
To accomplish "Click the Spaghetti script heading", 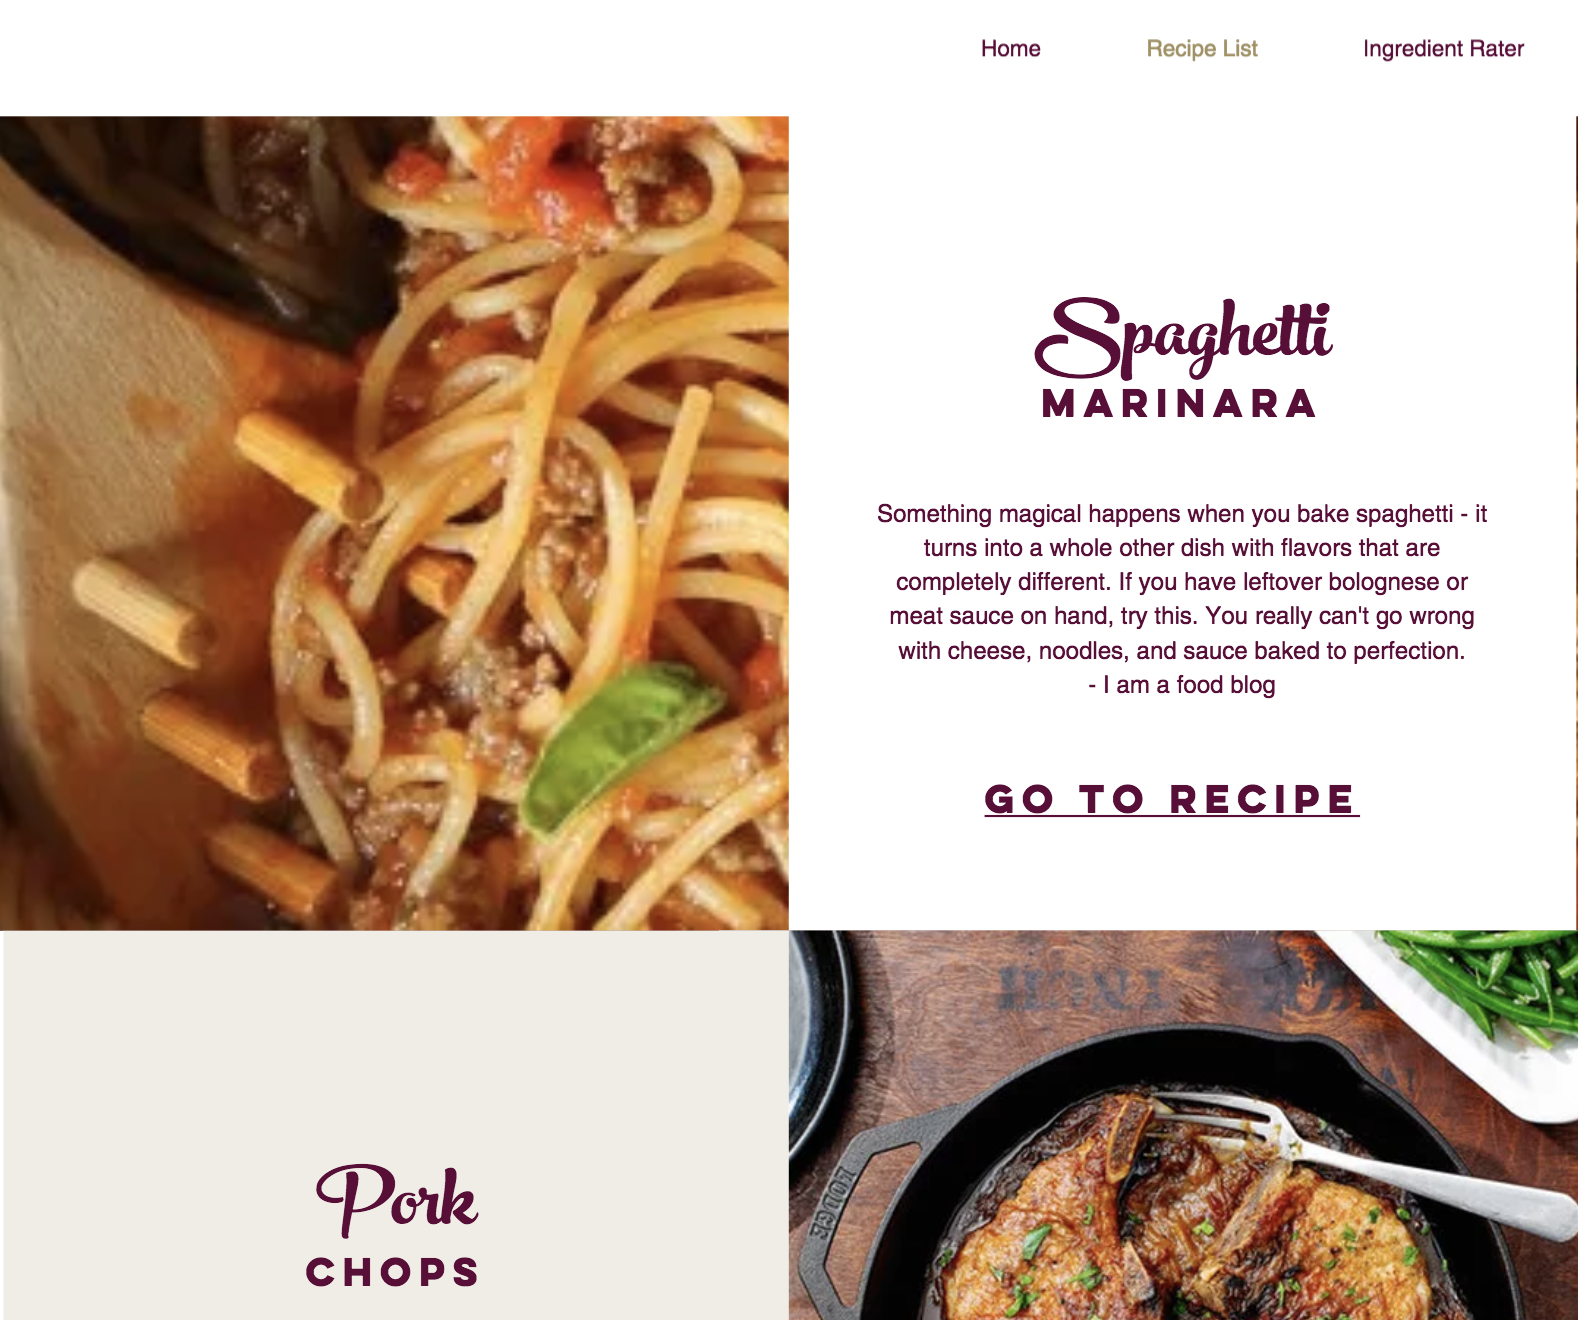I will click(1183, 337).
